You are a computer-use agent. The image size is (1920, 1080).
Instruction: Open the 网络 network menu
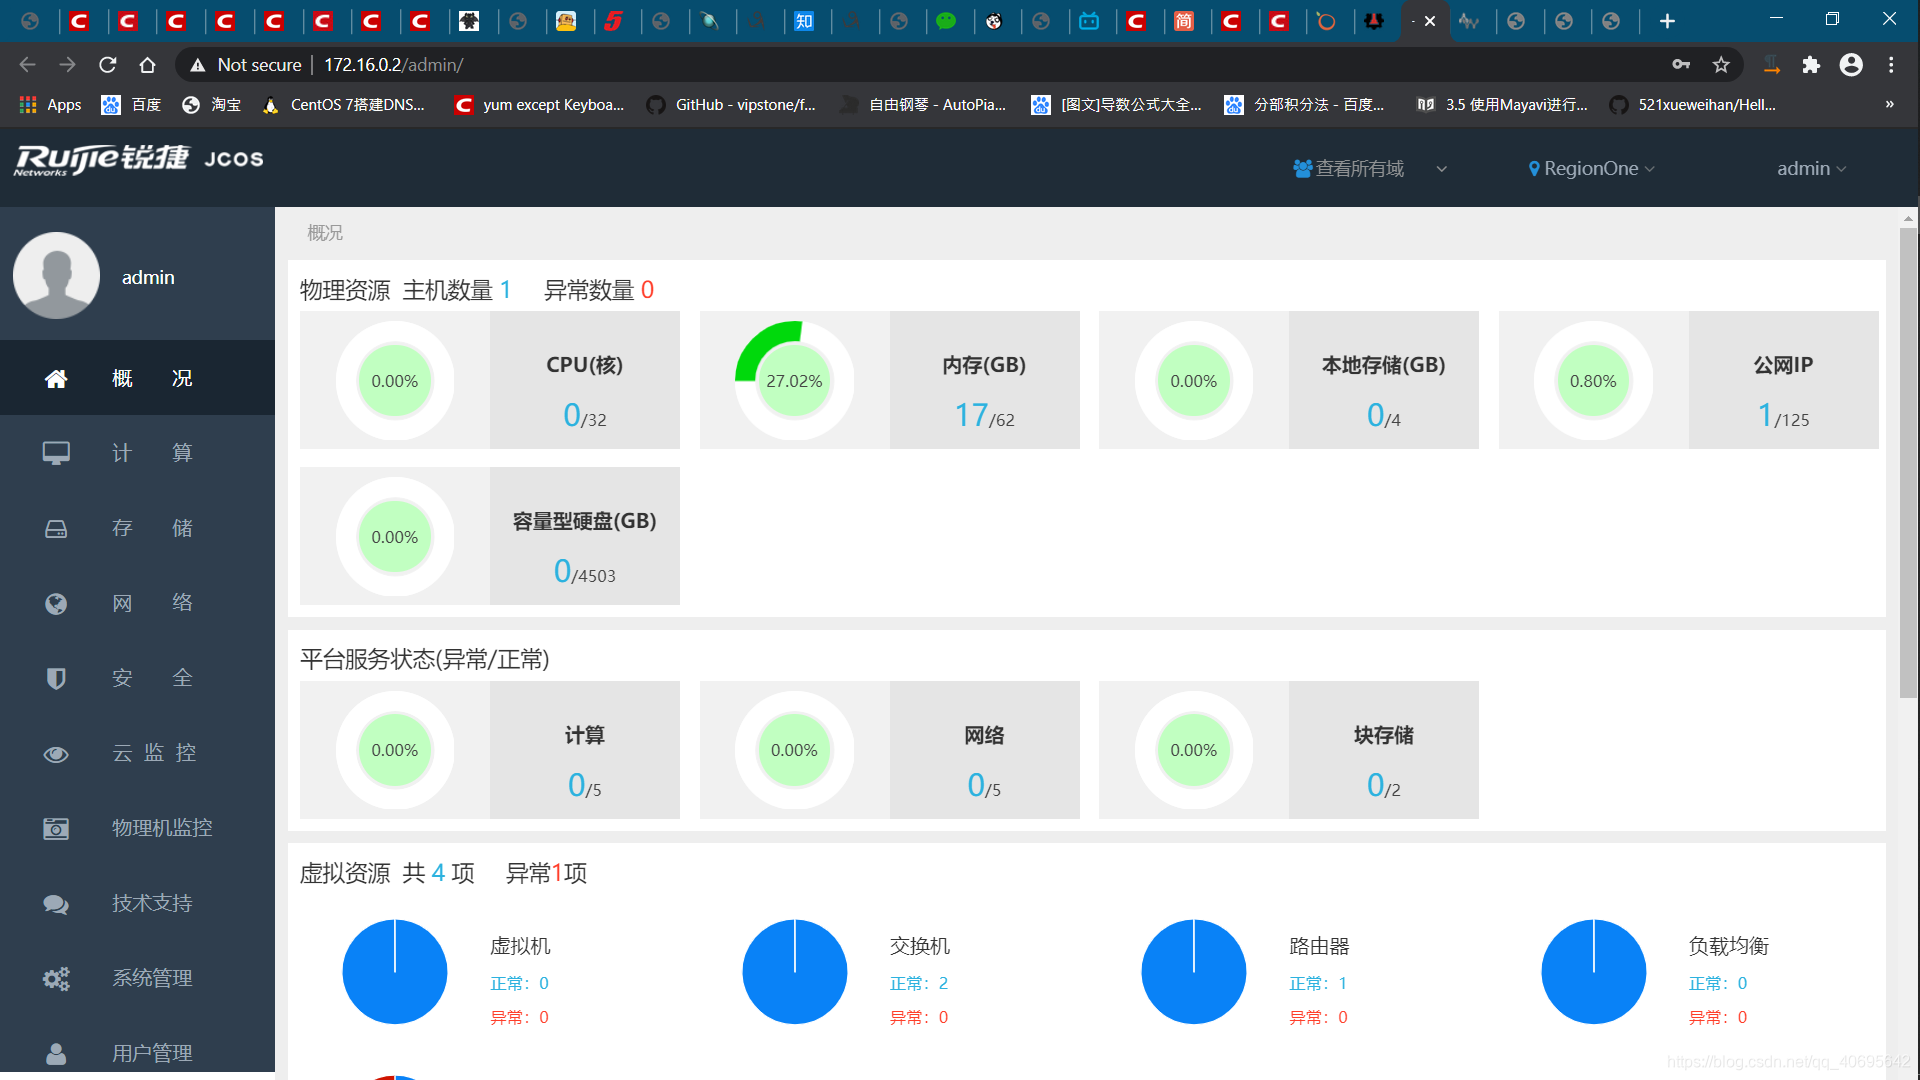click(x=137, y=603)
